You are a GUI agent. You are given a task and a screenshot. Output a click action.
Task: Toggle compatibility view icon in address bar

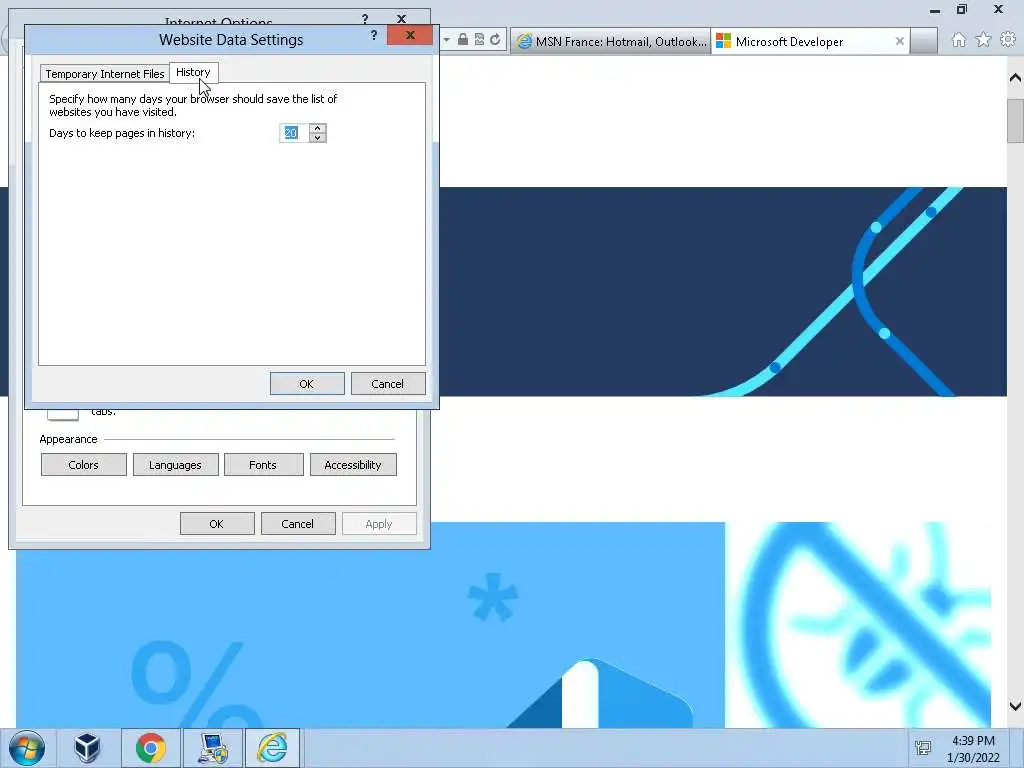coord(479,40)
